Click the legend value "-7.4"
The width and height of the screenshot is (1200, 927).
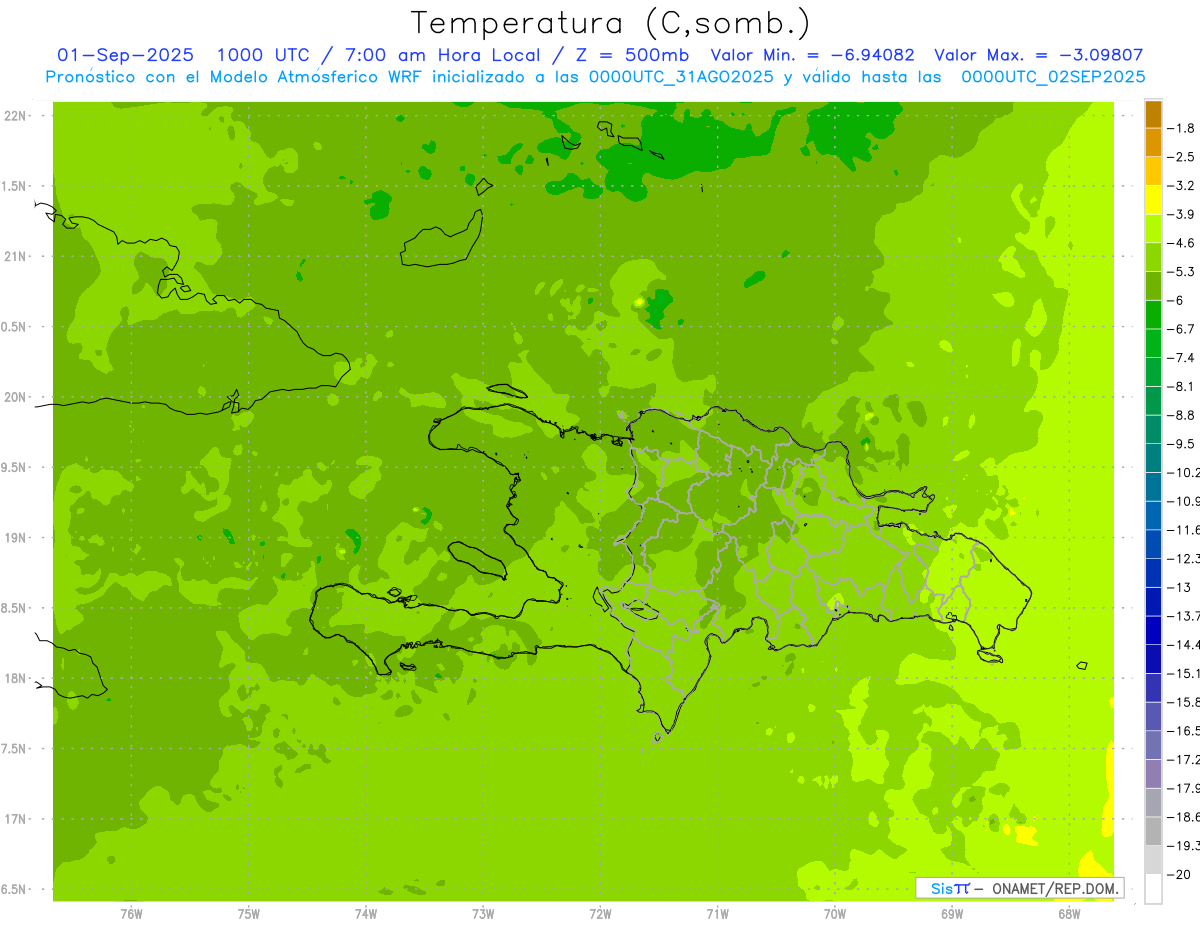(x=1183, y=357)
